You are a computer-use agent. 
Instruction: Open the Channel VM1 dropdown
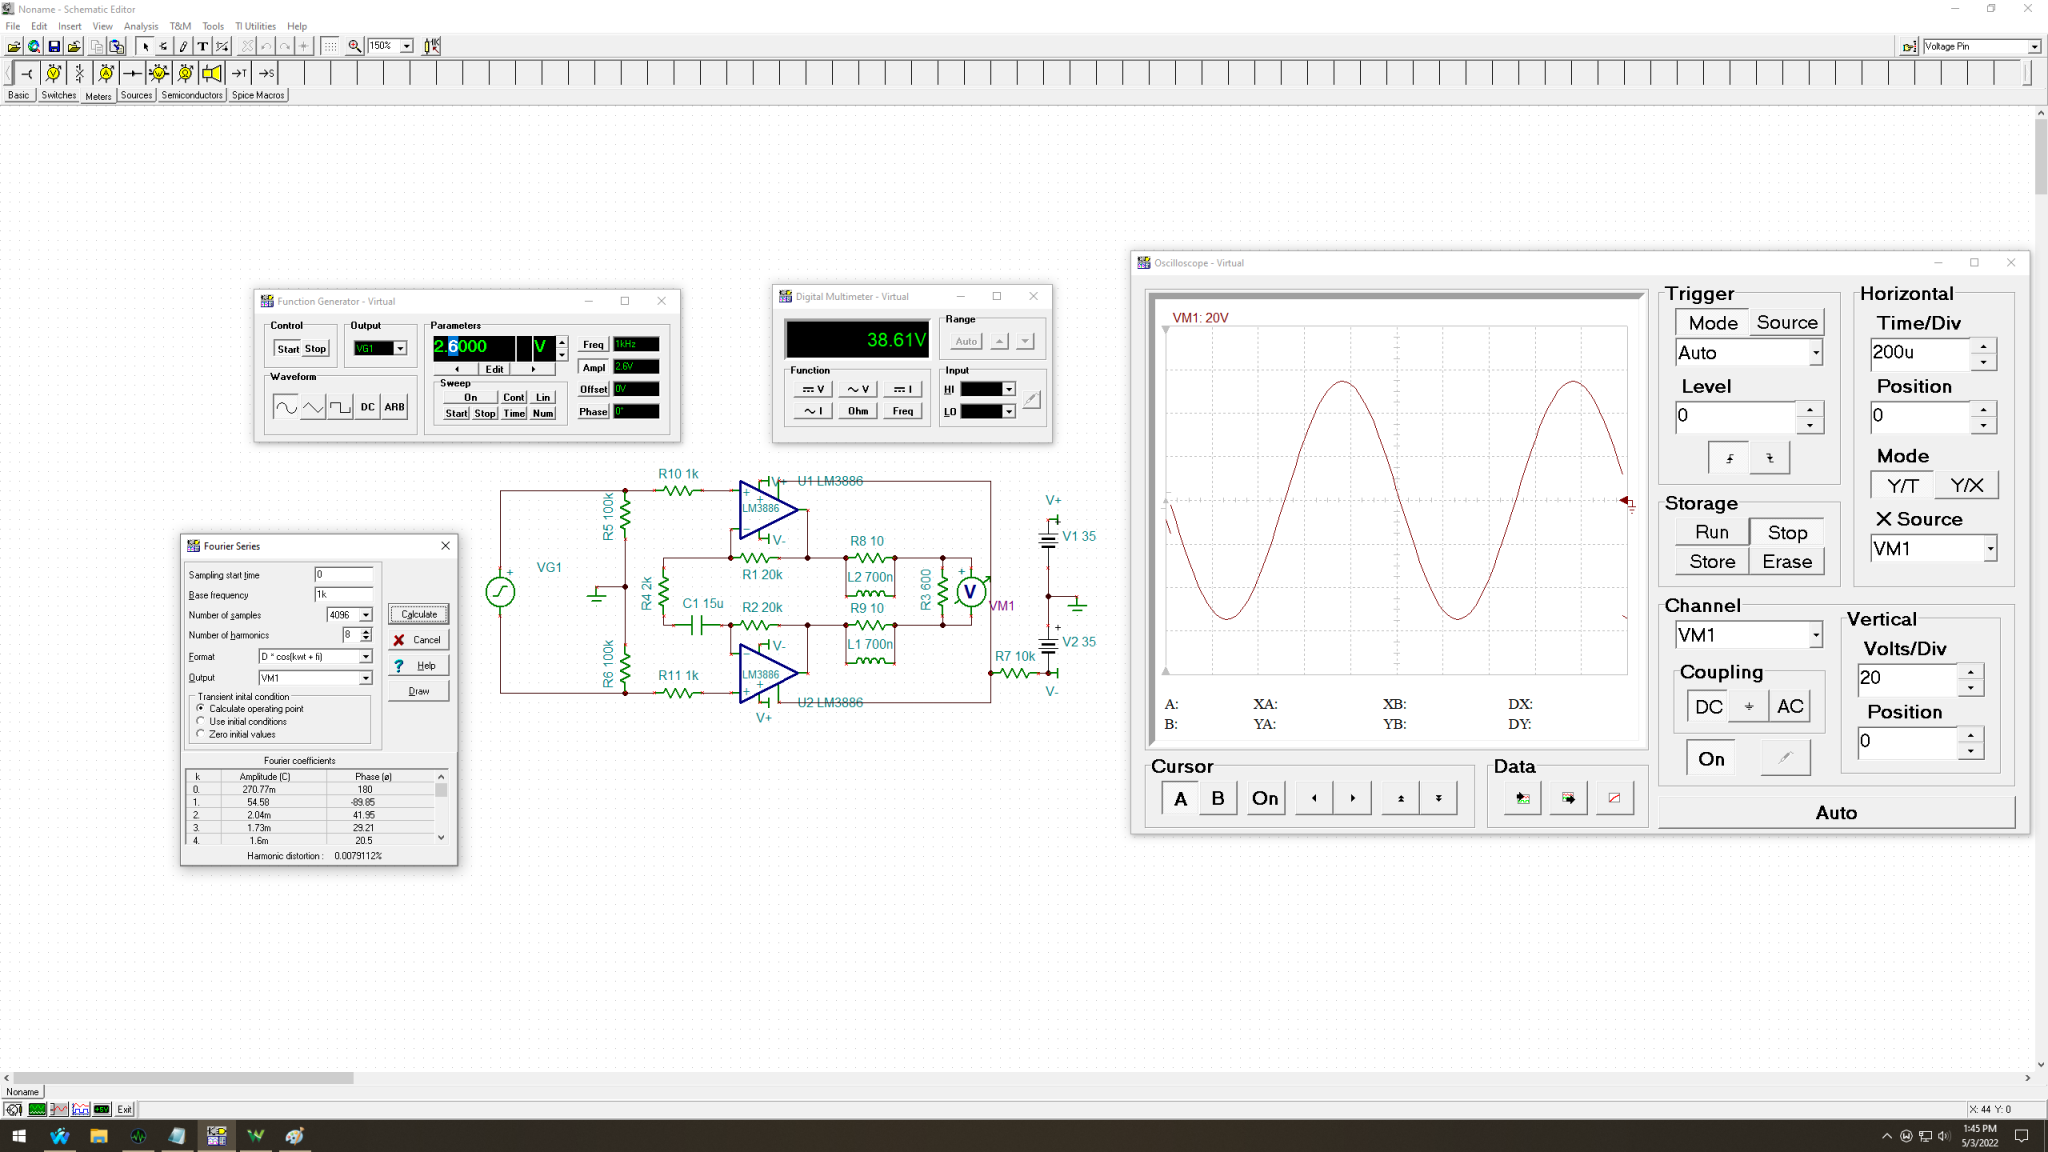1816,635
